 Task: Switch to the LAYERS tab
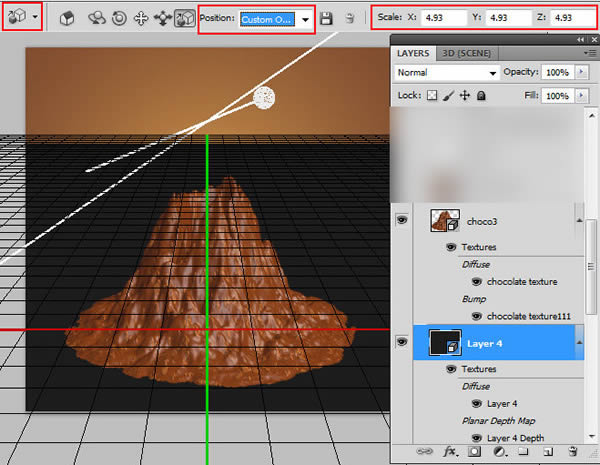click(413, 53)
